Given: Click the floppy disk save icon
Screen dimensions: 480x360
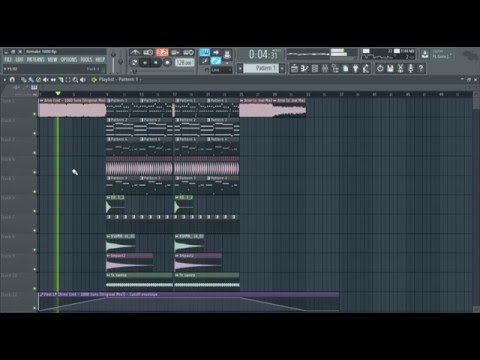Looking at the screenshot, I should (x=390, y=69).
